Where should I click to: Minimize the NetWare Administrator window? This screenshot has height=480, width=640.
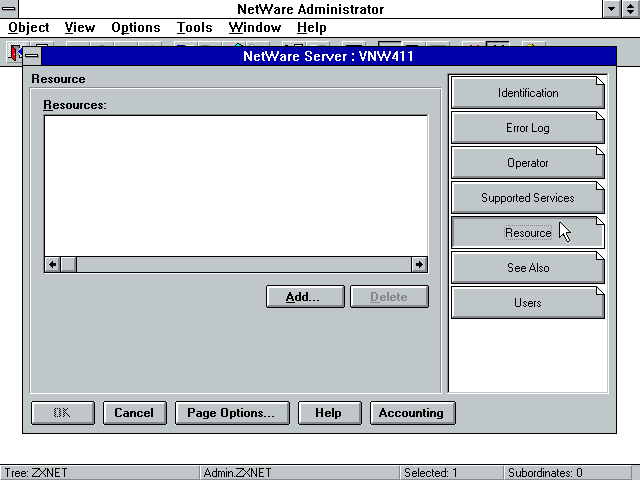click(611, 9)
